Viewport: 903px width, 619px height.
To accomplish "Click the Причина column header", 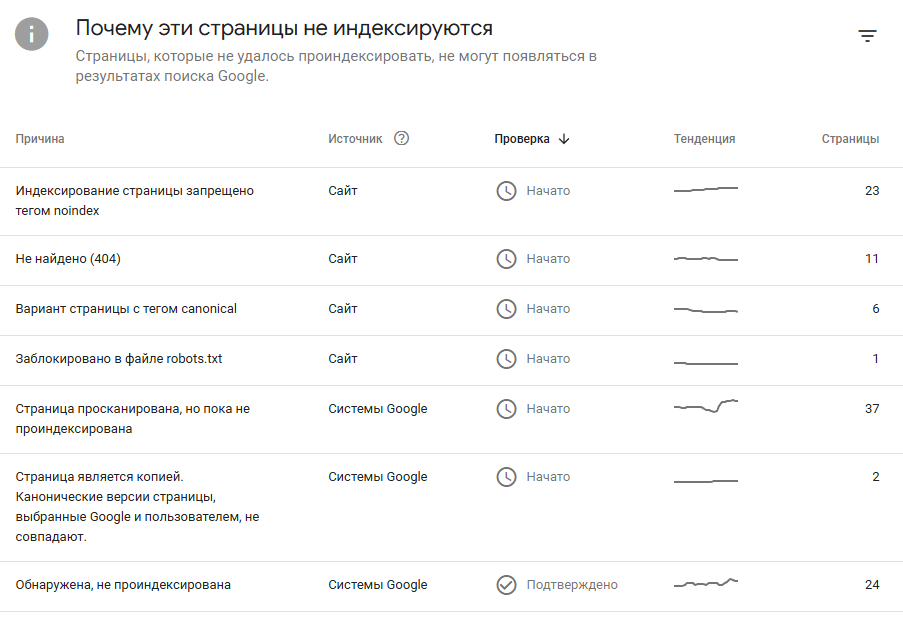I will 40,139.
